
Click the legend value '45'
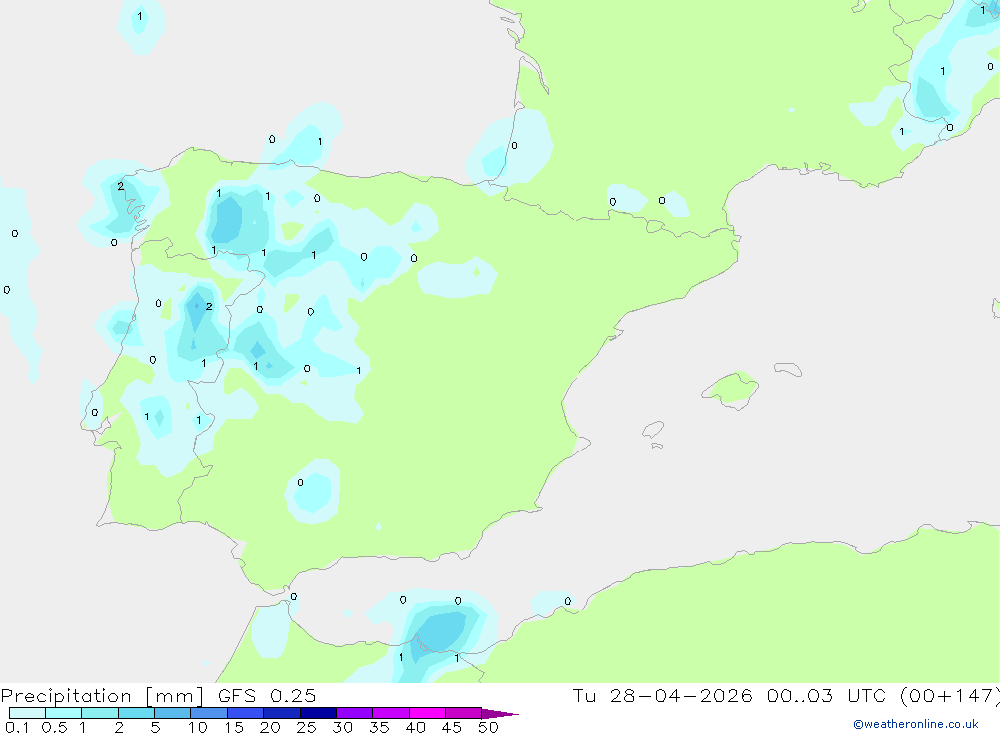(x=452, y=727)
